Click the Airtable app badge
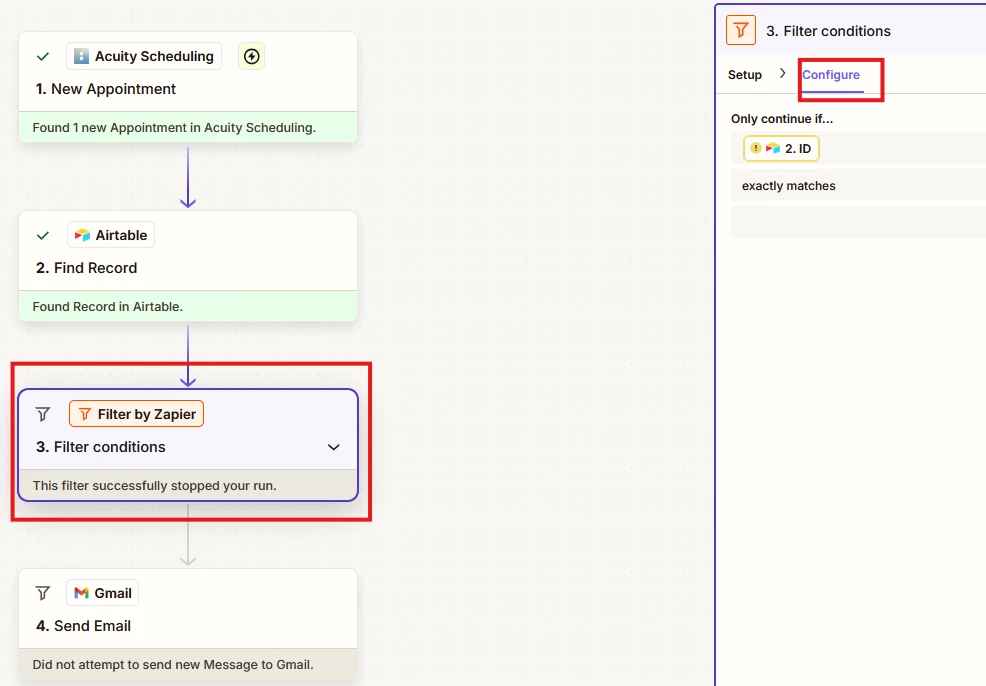Viewport: 986px width, 686px height. 111,235
